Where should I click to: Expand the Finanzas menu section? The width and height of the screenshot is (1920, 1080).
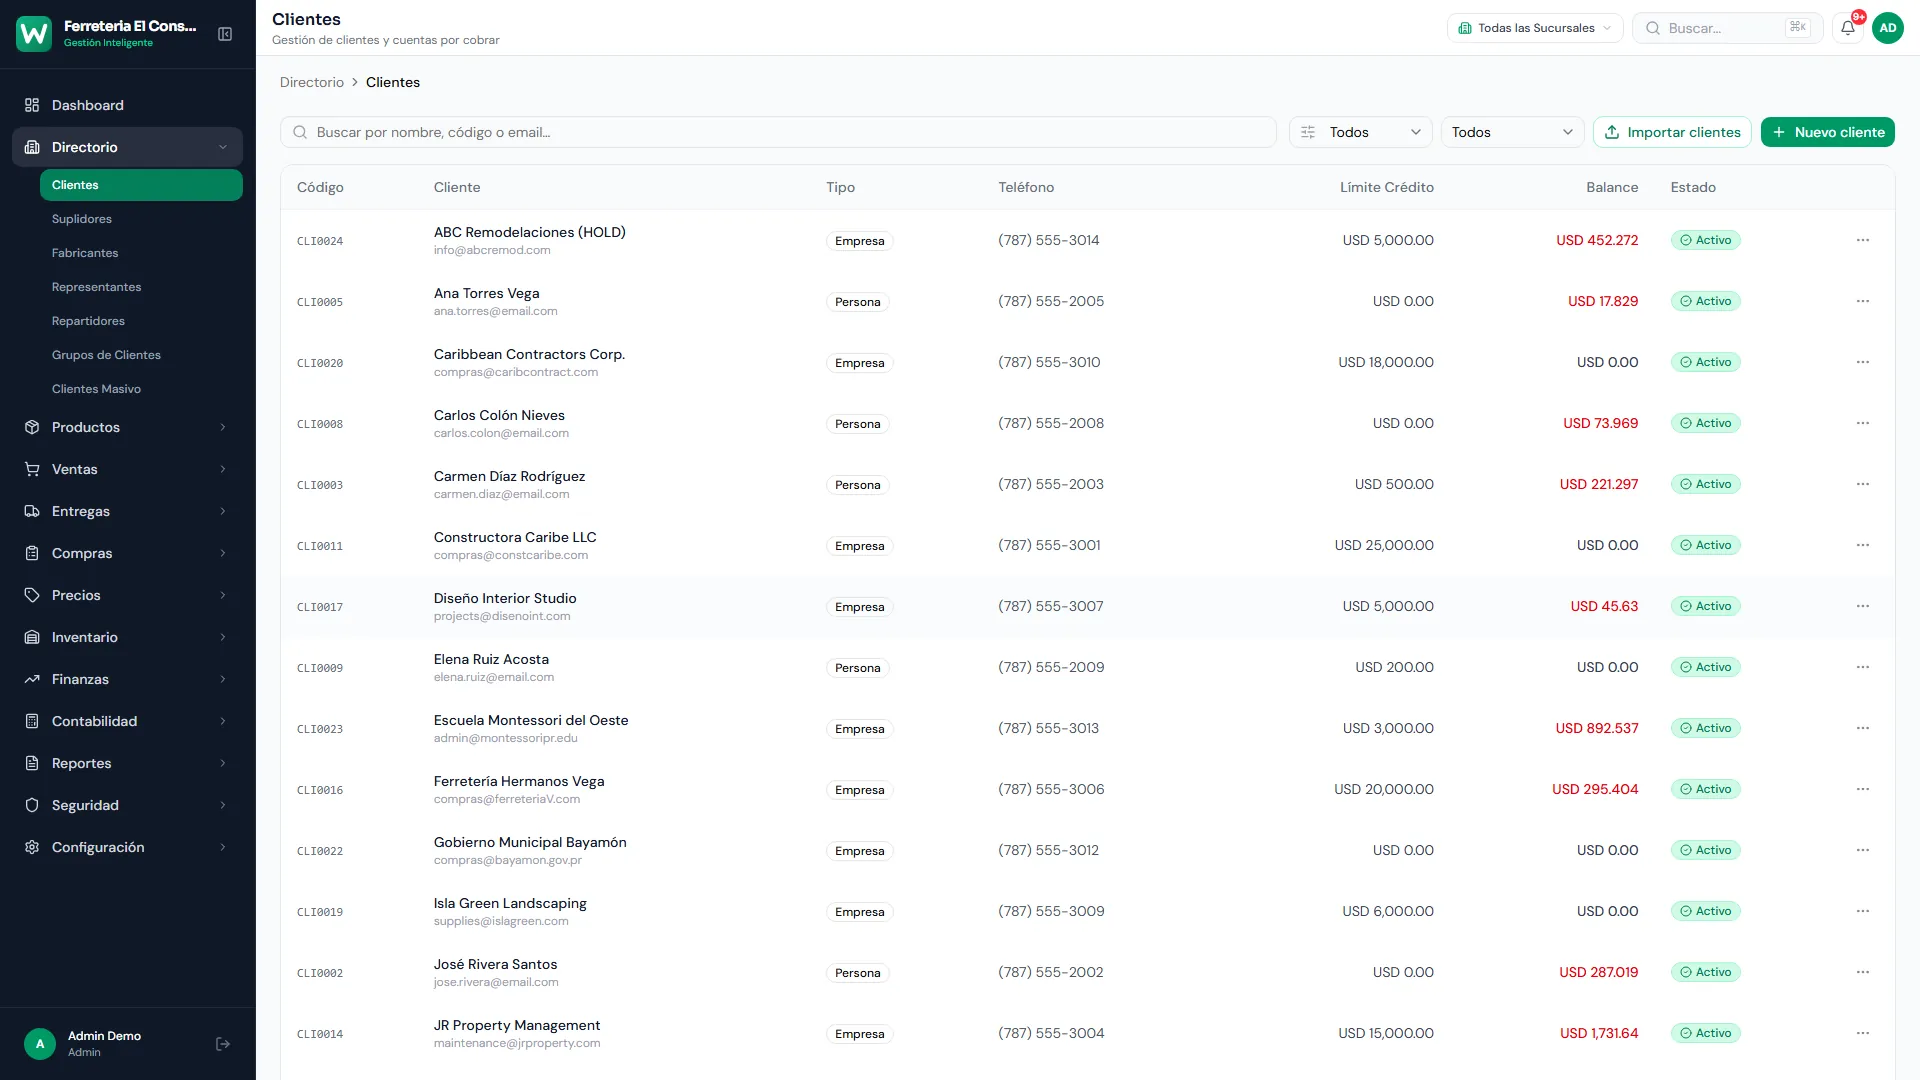coord(127,679)
